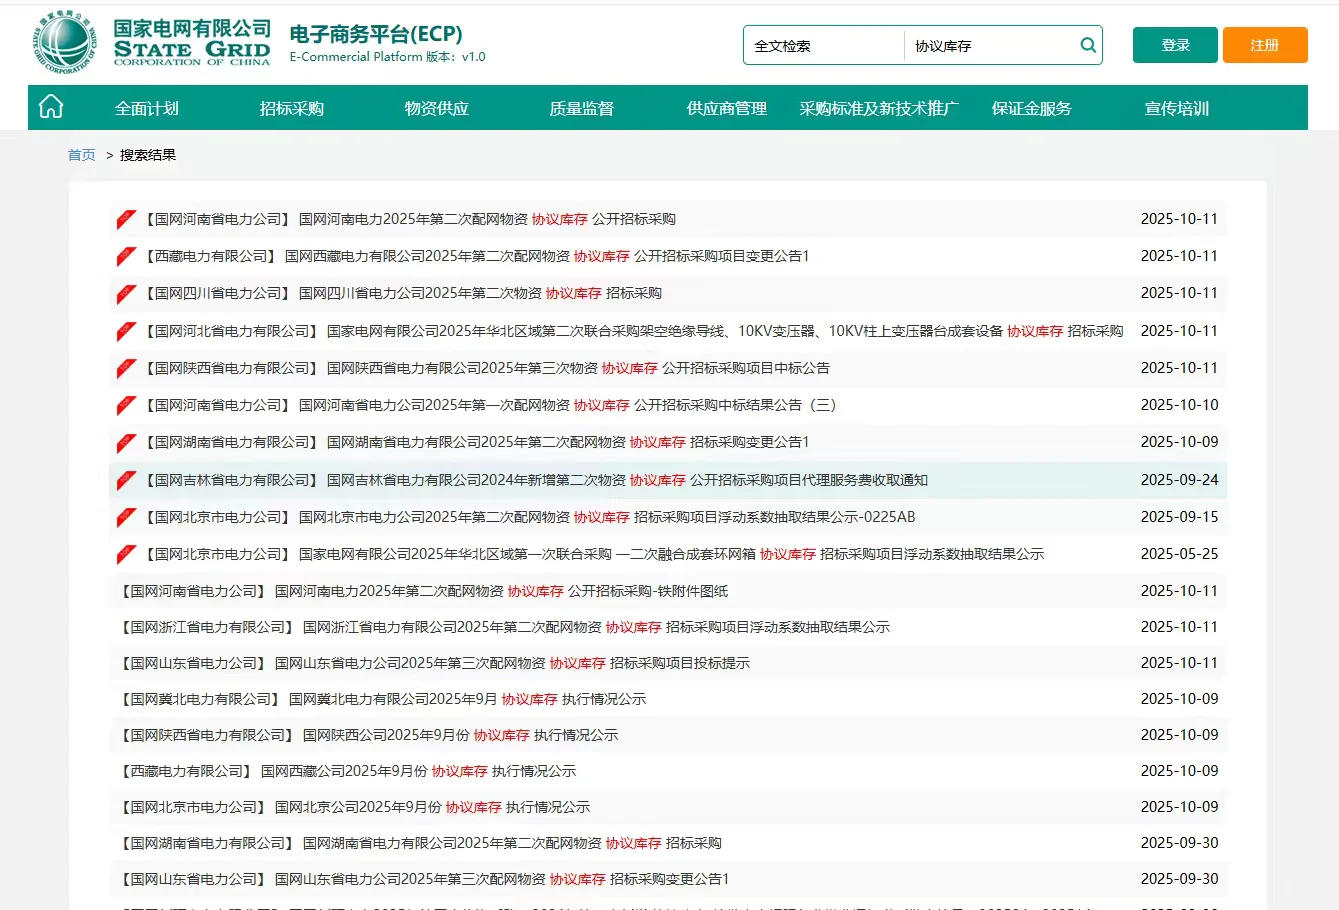Click the red flag icon beside 国网四川省电力公司 result
Viewport: 1339px width, 910px height.
(x=125, y=293)
